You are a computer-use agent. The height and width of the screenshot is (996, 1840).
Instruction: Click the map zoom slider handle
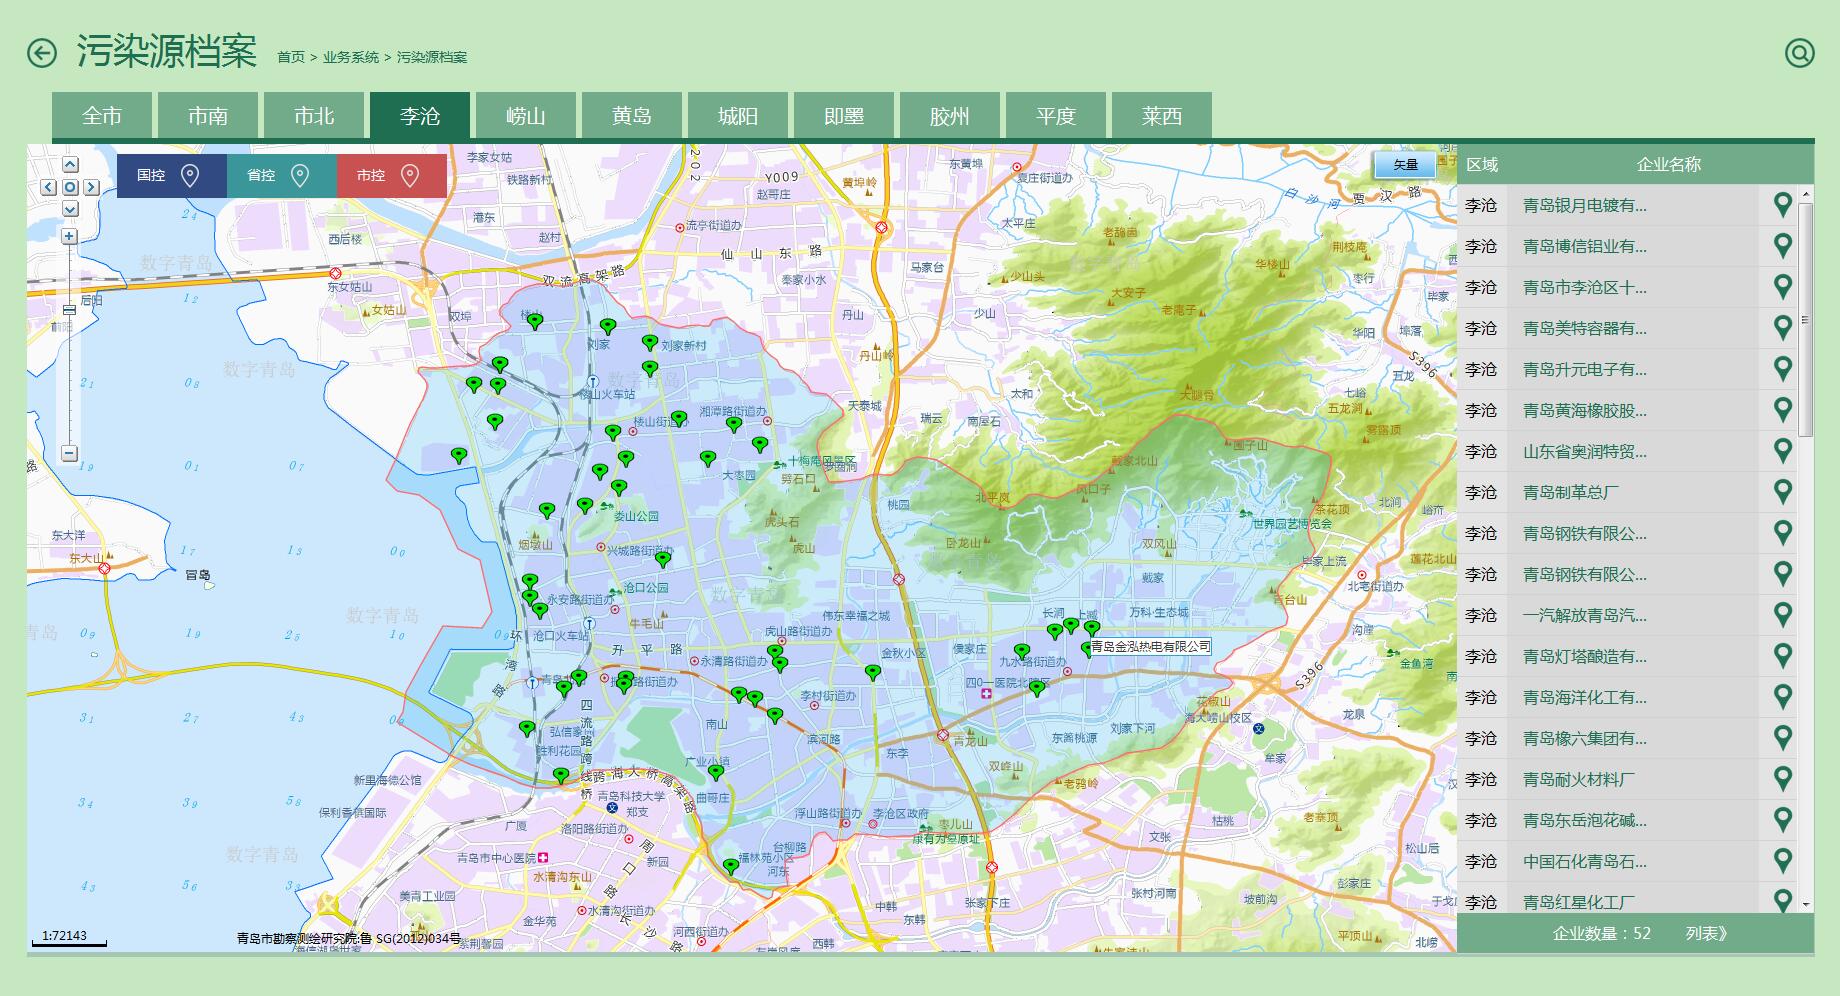[x=69, y=311]
